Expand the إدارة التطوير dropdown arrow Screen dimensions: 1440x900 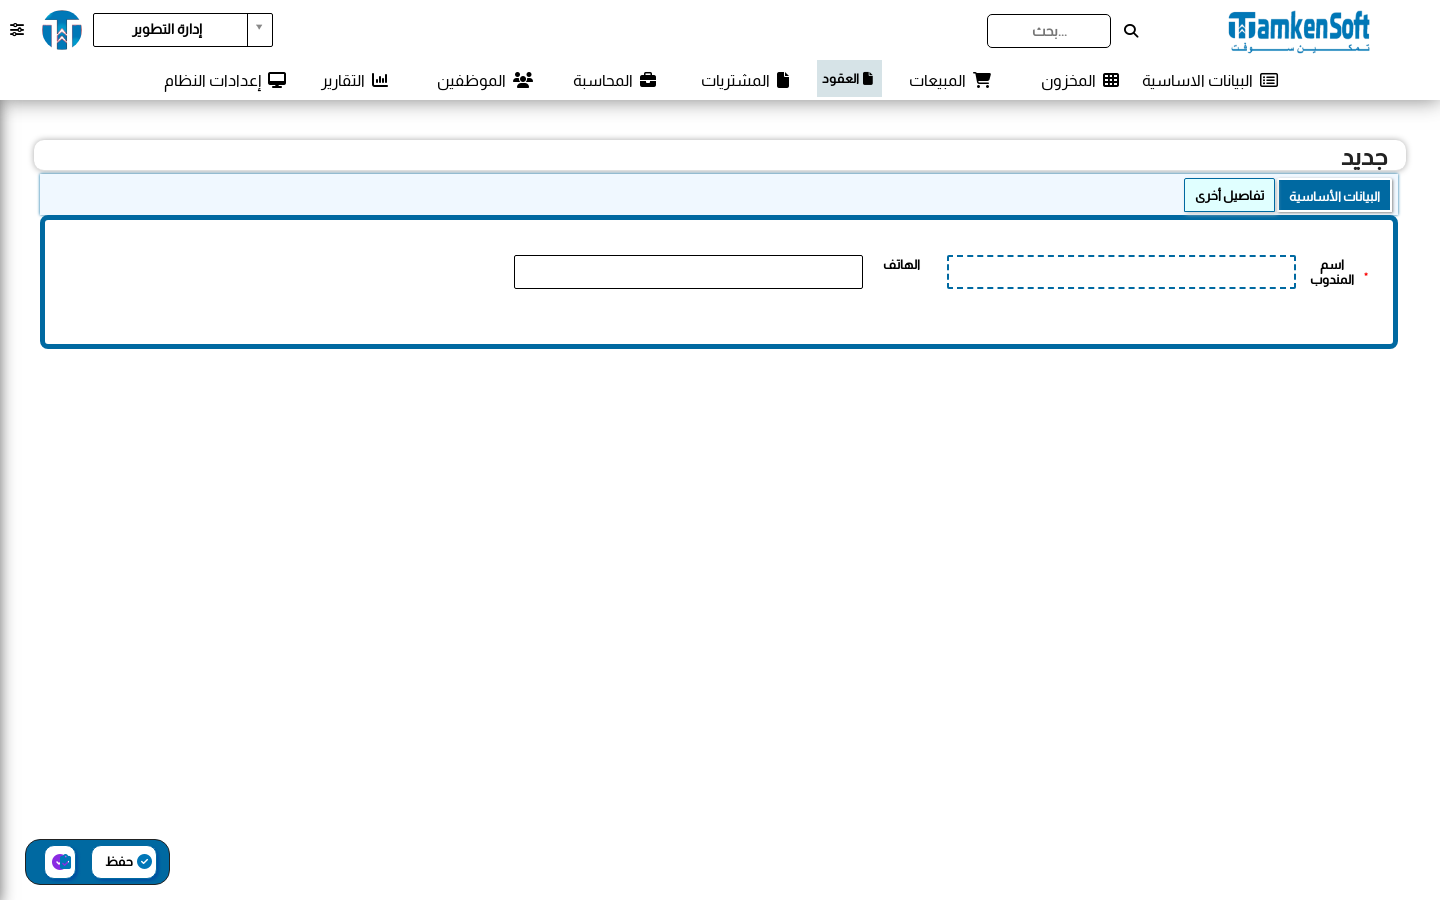pyautogui.click(x=260, y=29)
